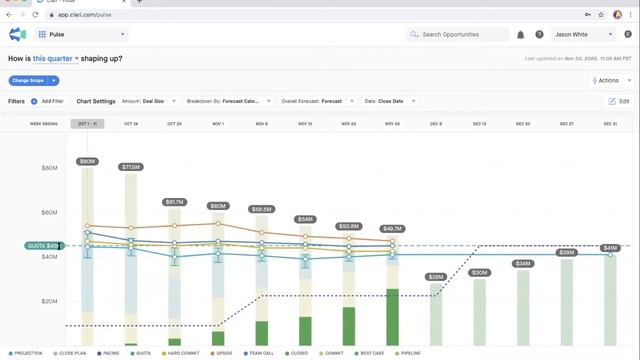Click the browser forward arrow
This screenshot has height=360, width=640.
tap(22, 15)
